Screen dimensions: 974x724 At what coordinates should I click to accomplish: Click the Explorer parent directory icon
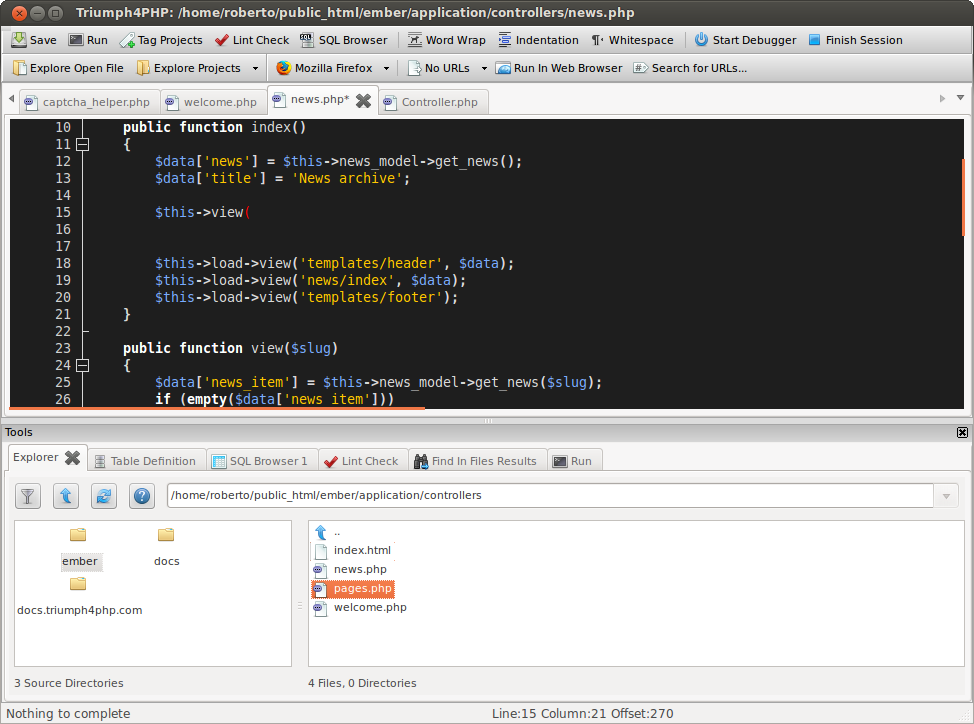pos(66,495)
